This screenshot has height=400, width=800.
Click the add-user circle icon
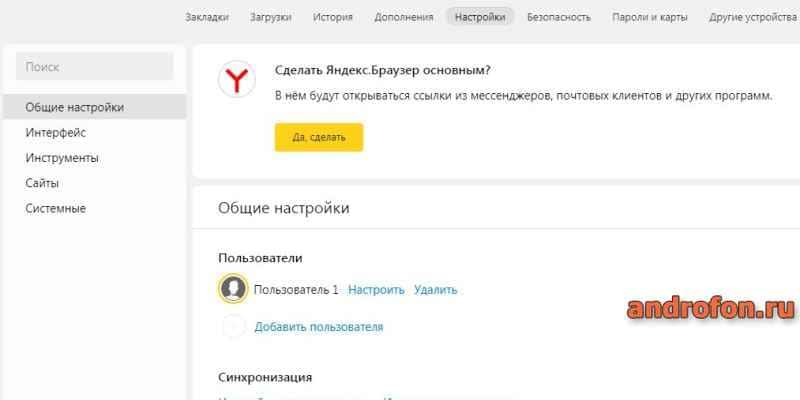pyautogui.click(x=234, y=327)
